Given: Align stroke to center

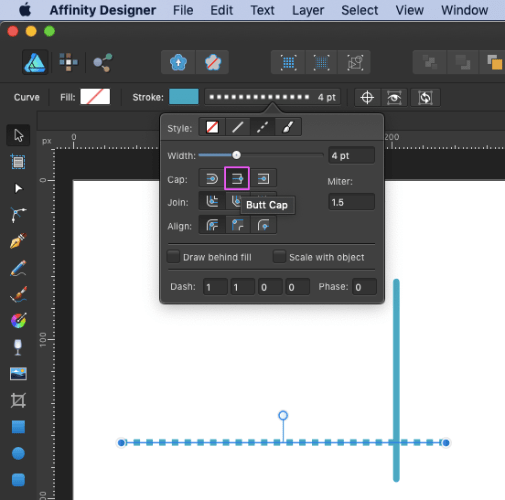Looking at the screenshot, I should 212,225.
